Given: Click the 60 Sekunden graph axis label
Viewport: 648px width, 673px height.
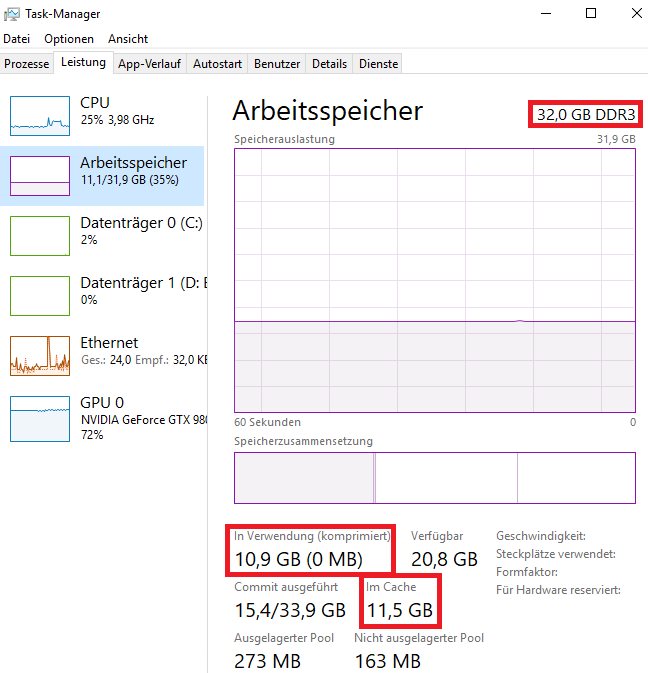Looking at the screenshot, I should click(267, 422).
